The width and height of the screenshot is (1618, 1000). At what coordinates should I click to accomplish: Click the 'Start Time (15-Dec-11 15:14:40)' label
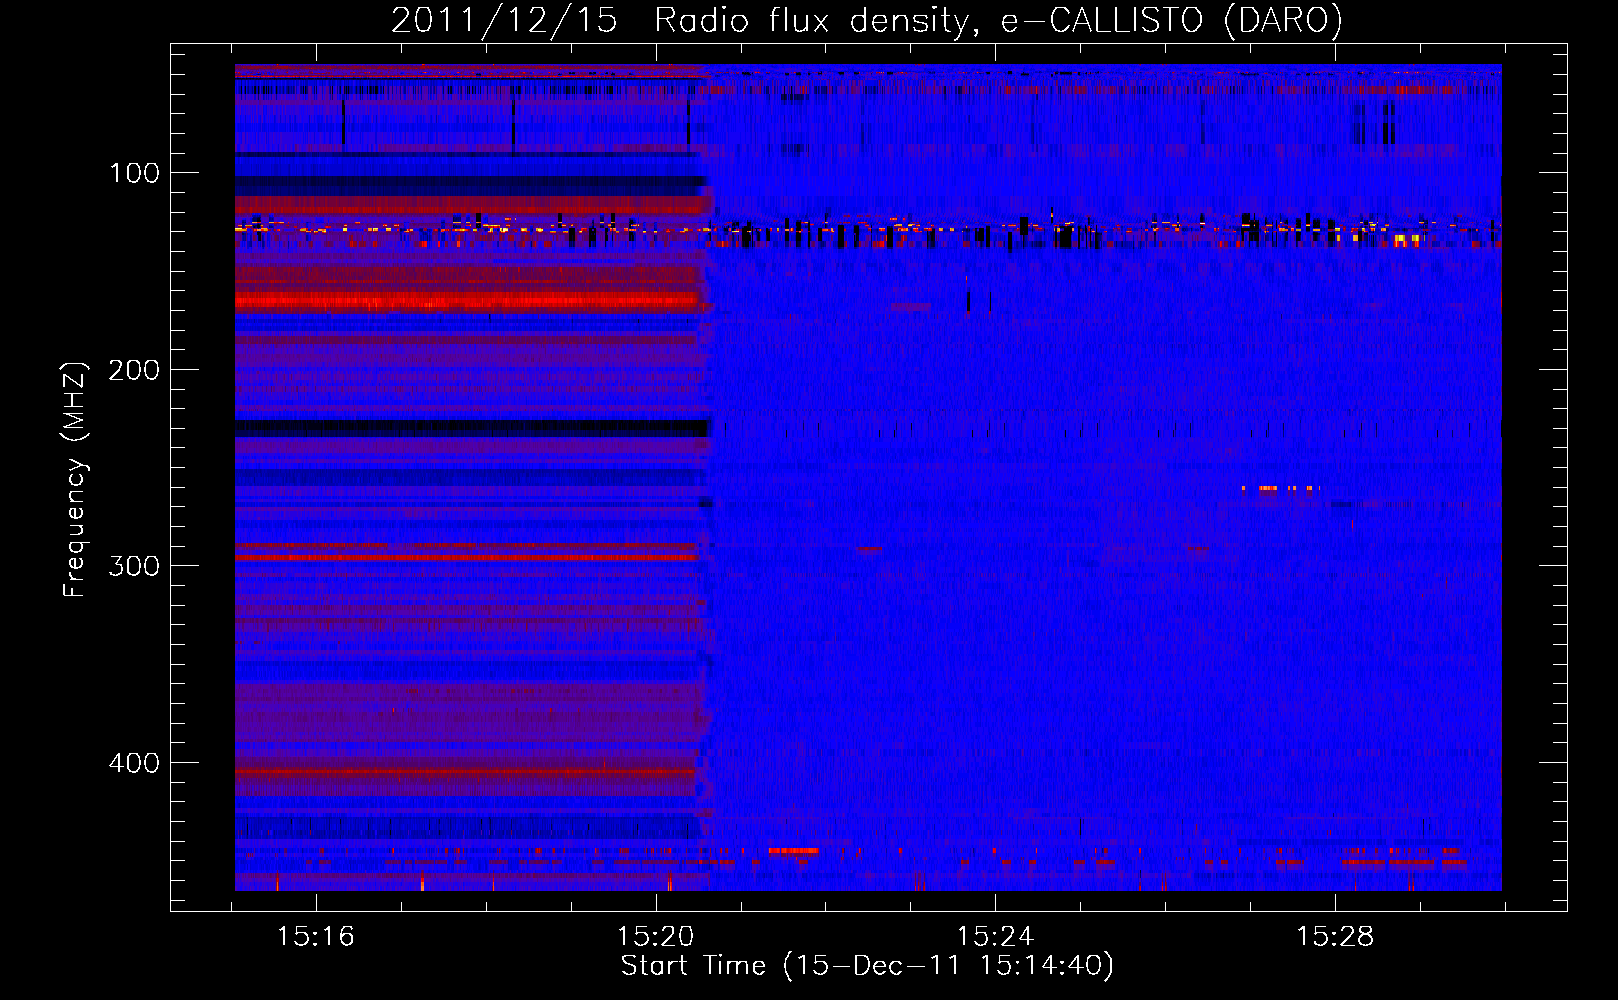(x=867, y=966)
